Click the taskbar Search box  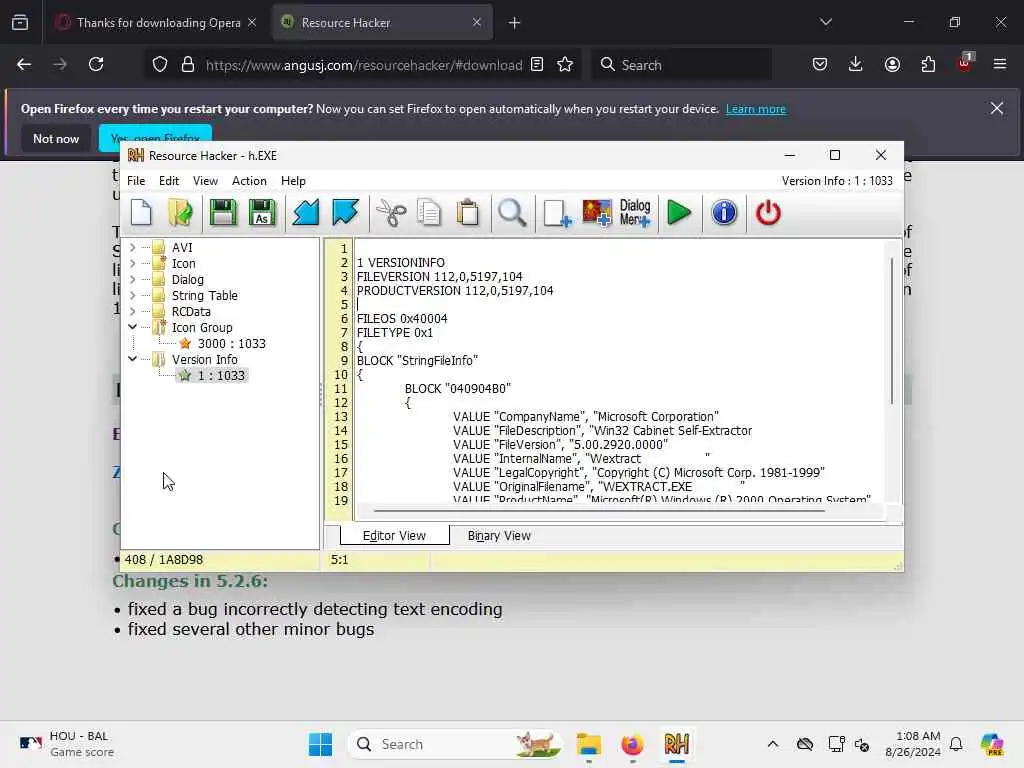point(455,744)
